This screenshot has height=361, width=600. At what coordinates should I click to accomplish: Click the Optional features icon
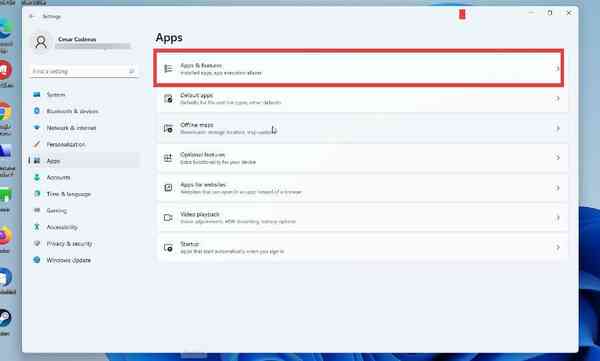(168, 158)
